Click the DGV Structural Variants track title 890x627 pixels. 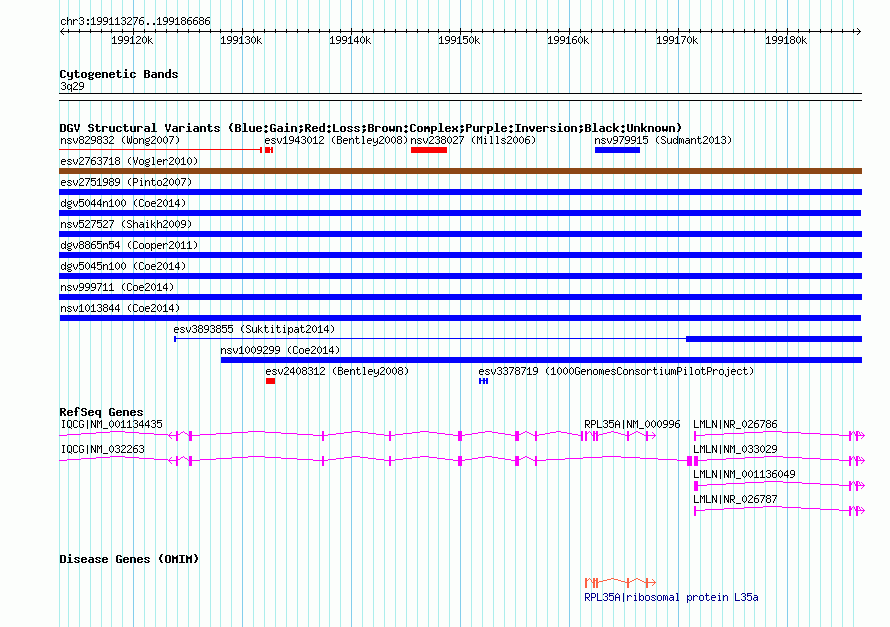(370, 128)
